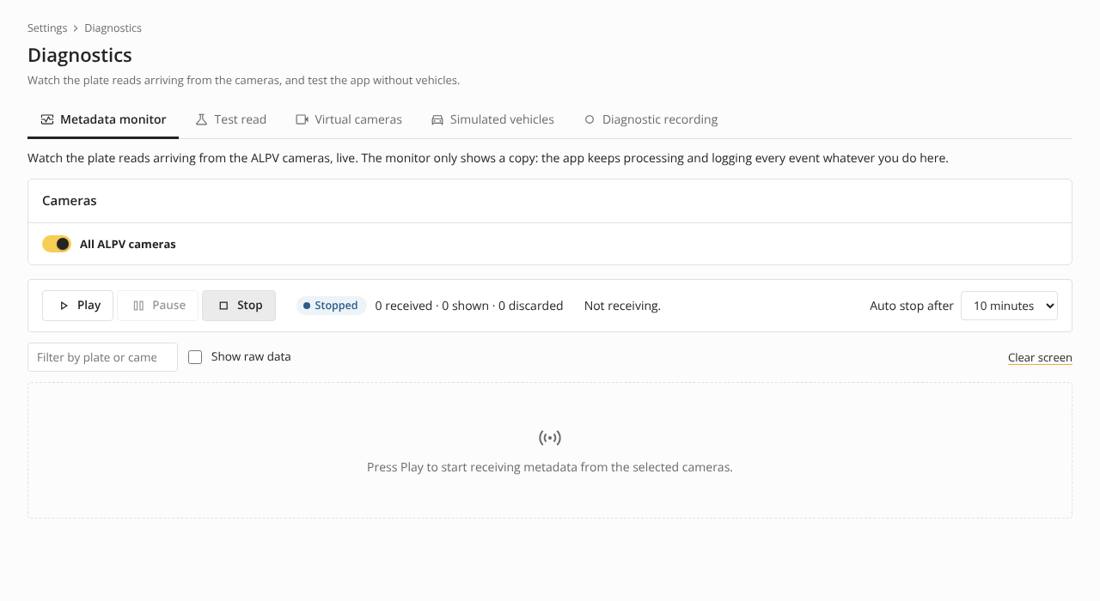Open the Metadata monitor tab
The image size is (1100, 601).
tap(103, 119)
